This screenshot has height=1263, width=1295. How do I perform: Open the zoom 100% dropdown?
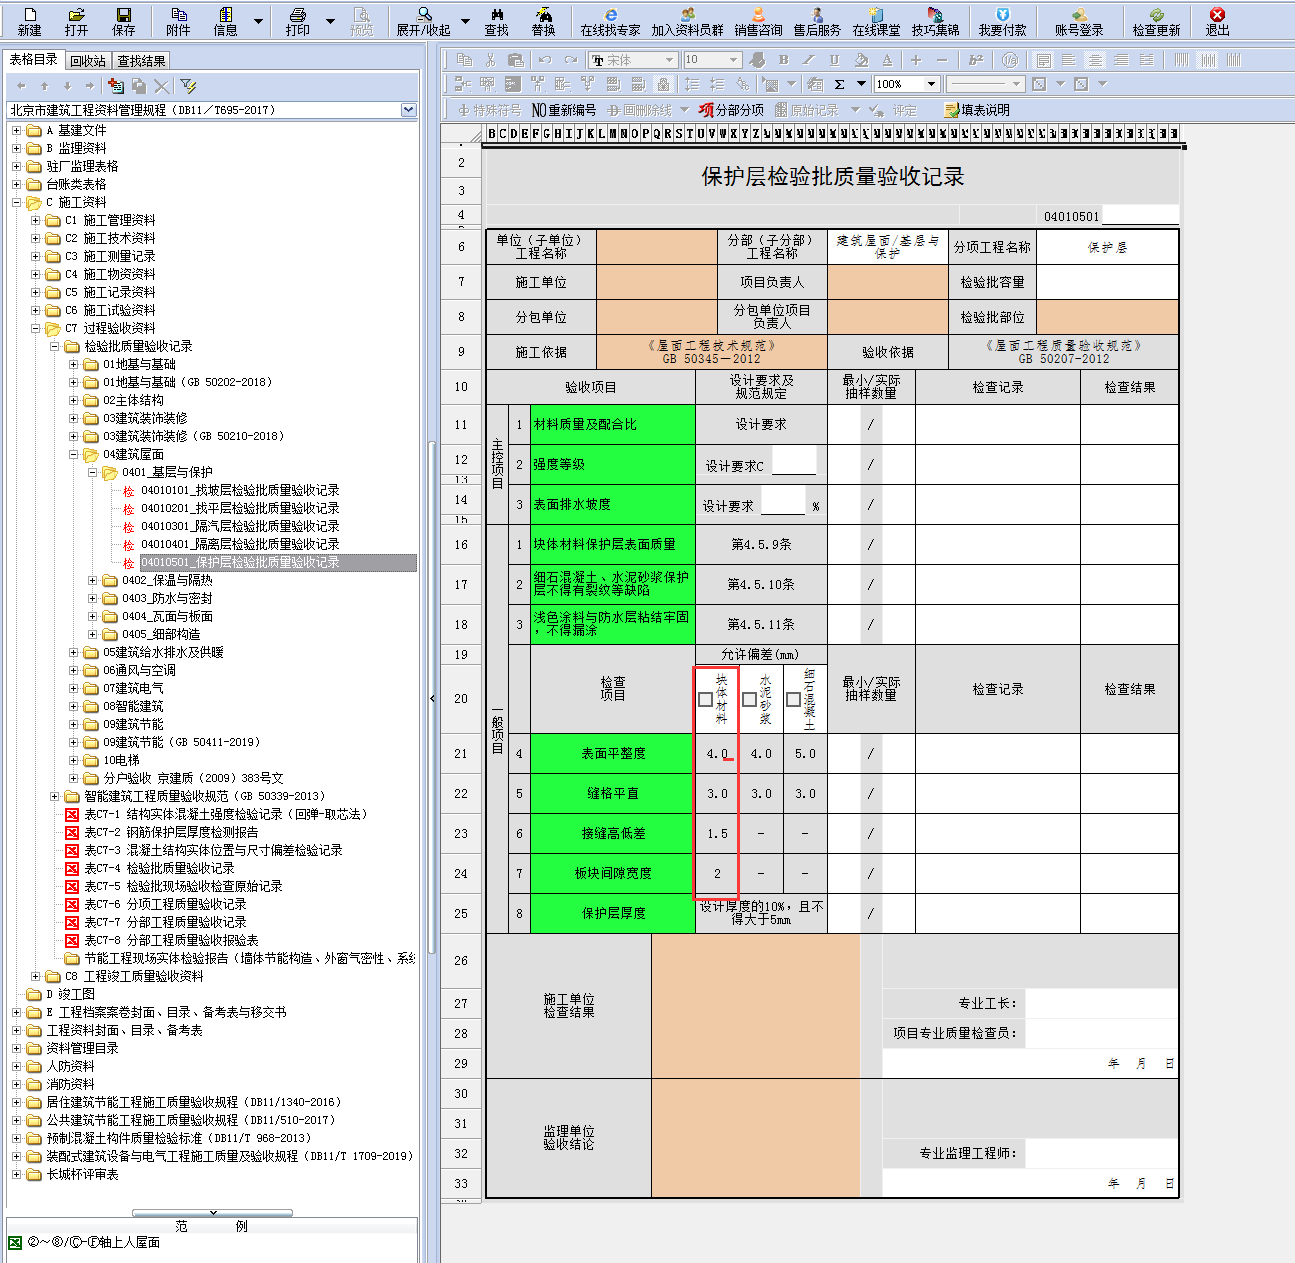click(x=931, y=84)
